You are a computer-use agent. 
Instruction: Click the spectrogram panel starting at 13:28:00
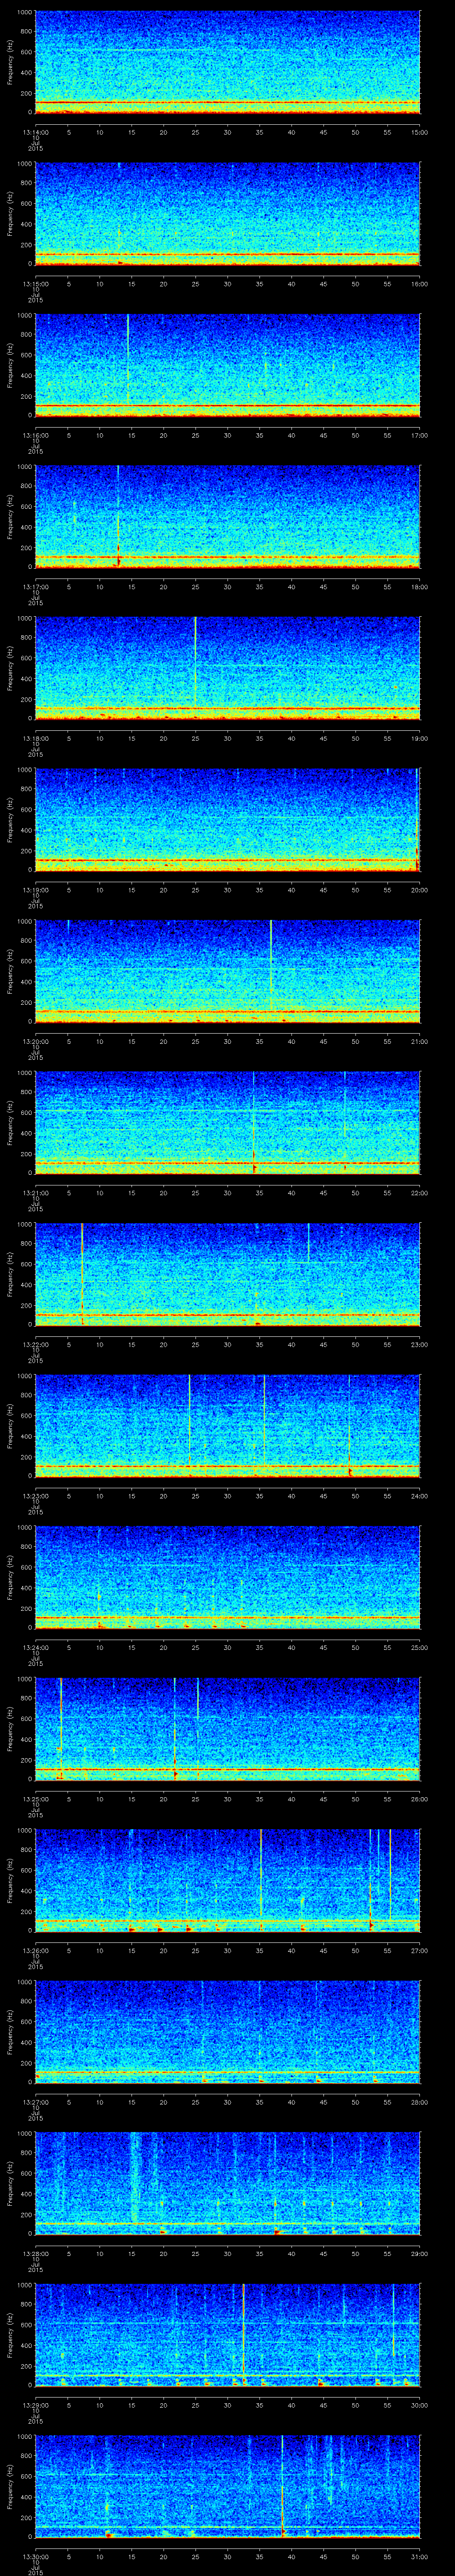[227, 2183]
